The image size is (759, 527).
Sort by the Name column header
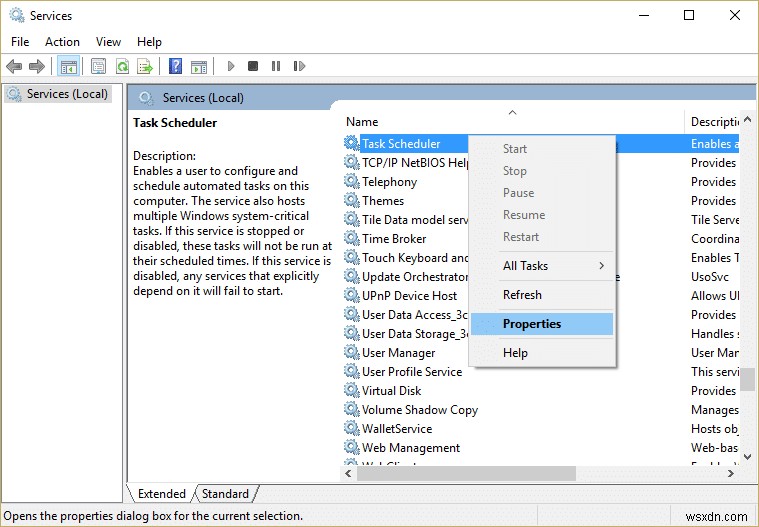[513, 122]
